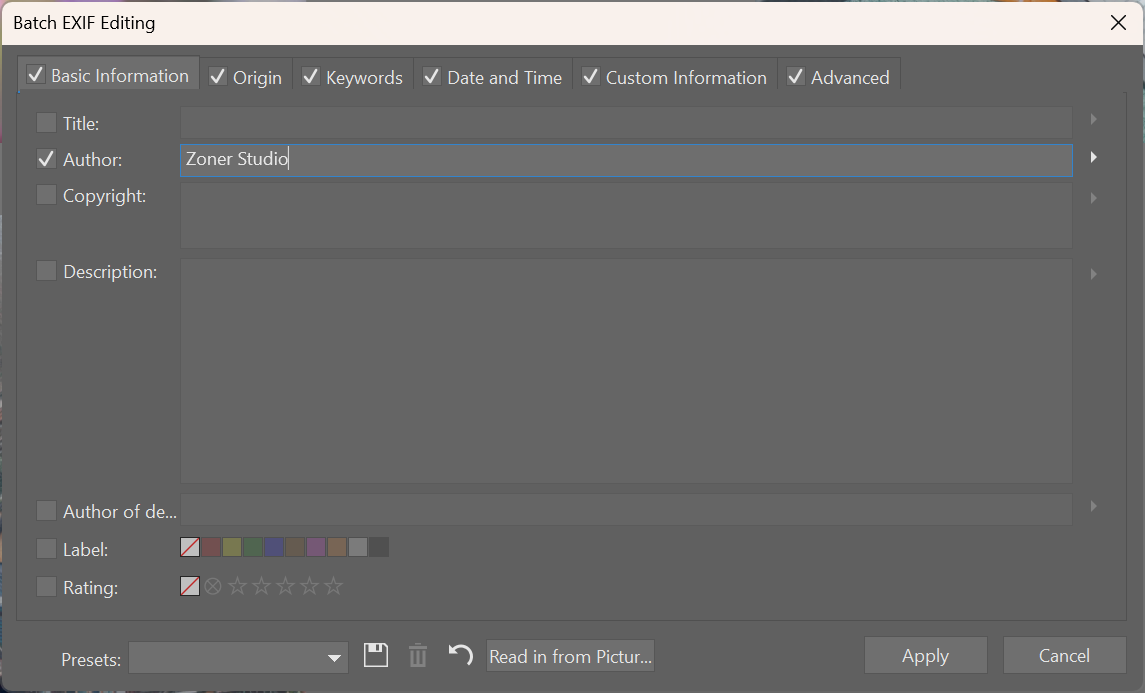Close the Batch EXIF Editing dialog

[1118, 23]
